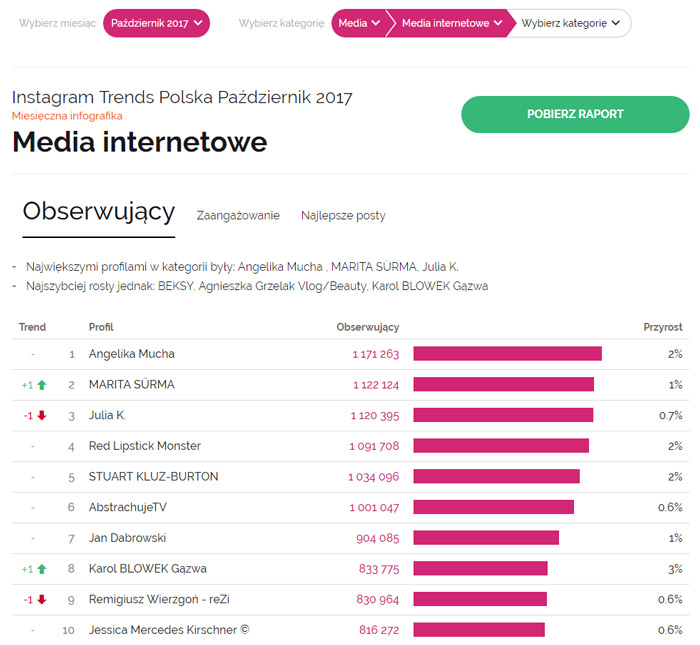
Task: Click follower count 816 272
Action: (379, 630)
